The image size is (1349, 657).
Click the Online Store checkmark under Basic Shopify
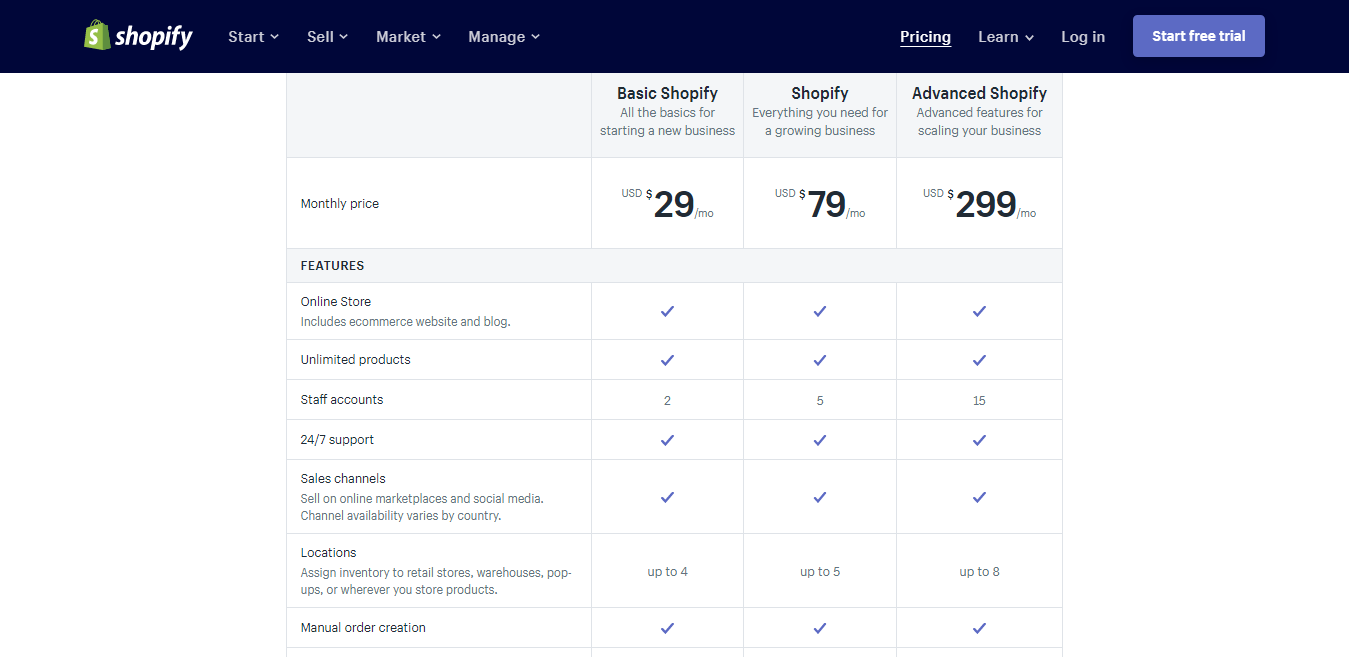tap(667, 311)
